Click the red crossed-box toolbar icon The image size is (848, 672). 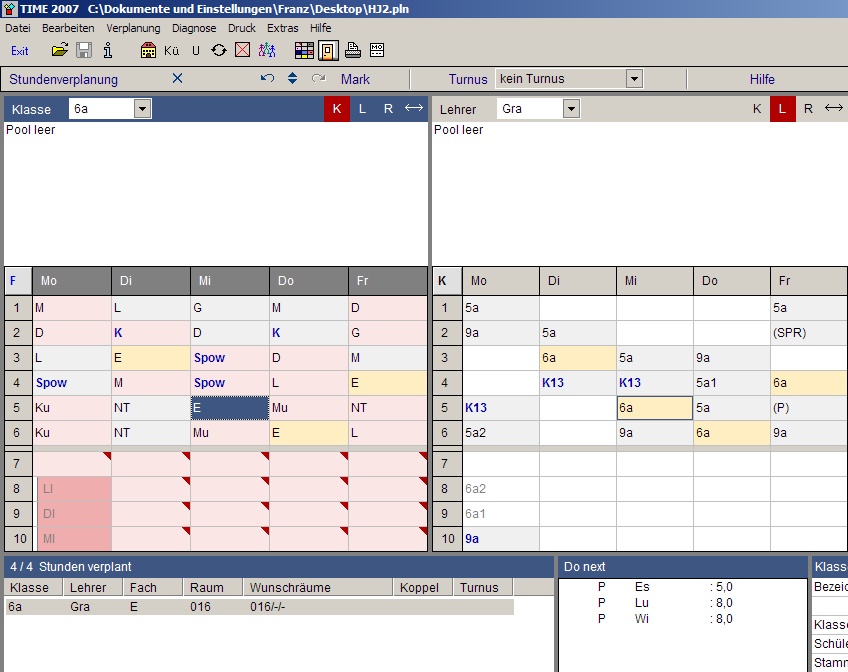tap(242, 50)
